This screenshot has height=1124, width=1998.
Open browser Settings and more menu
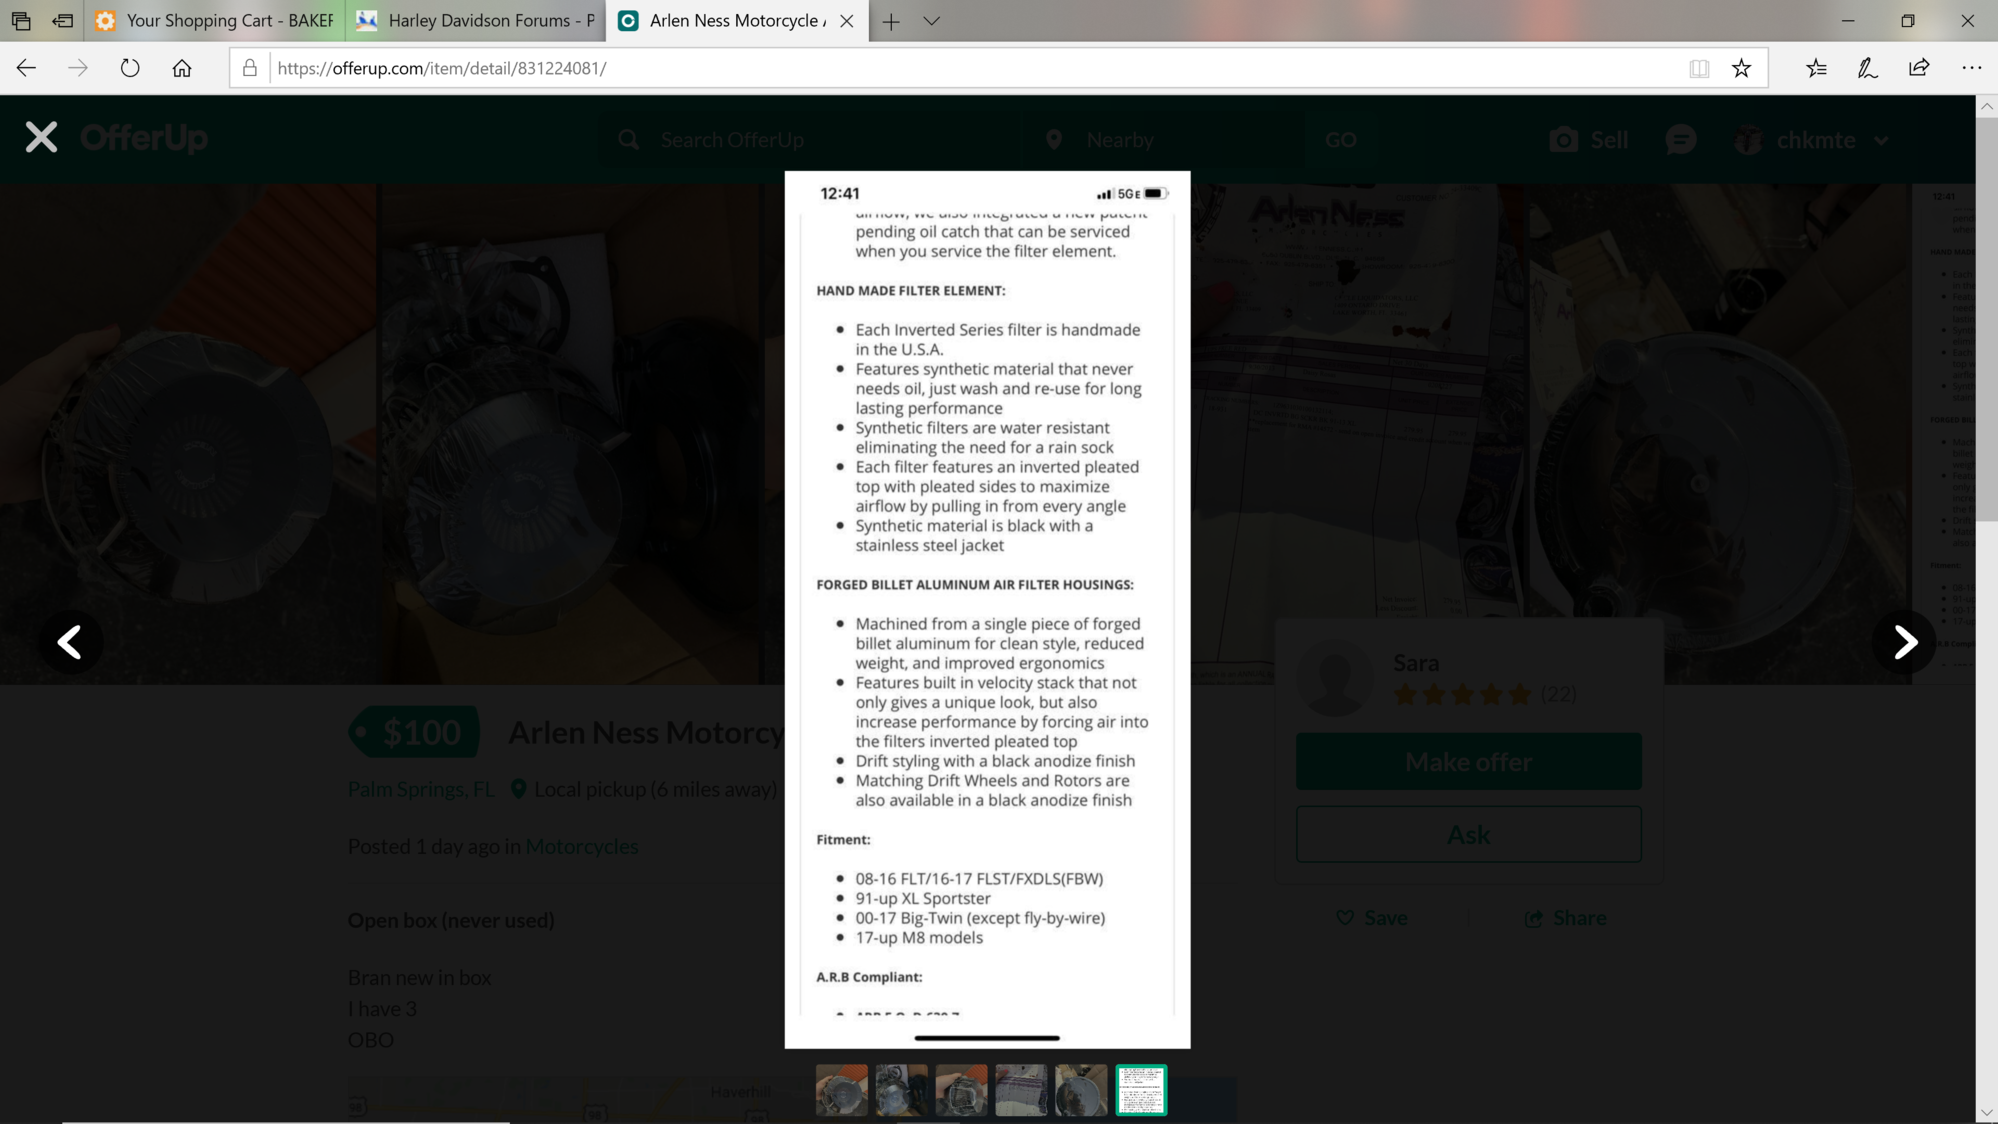pyautogui.click(x=1971, y=68)
